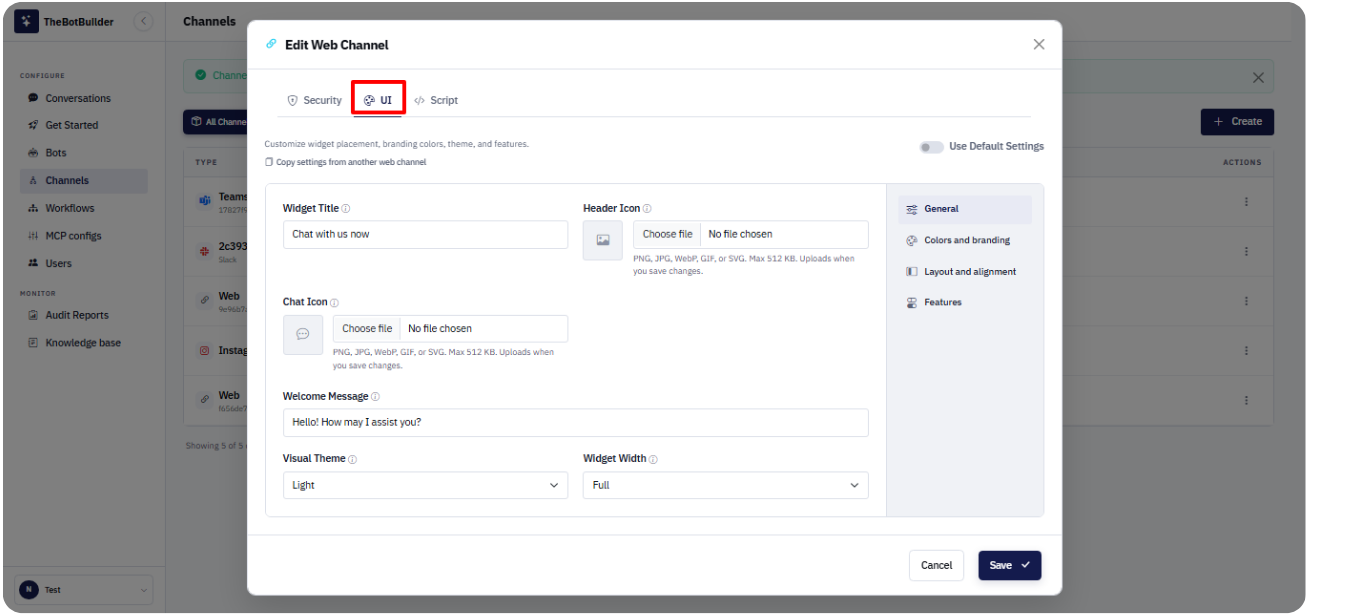Click the Widget Title input field
The image size is (1366, 615).
pos(425,234)
